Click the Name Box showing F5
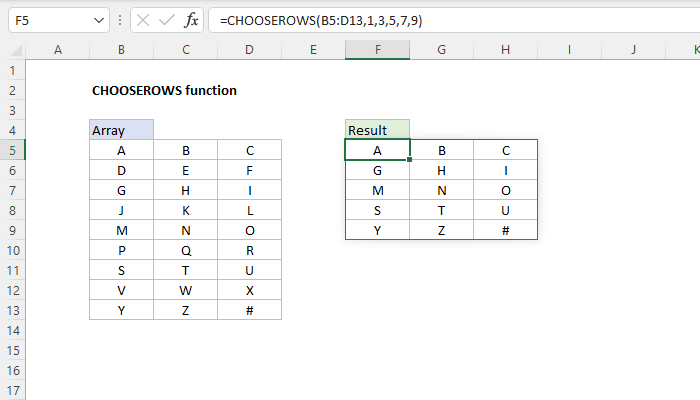This screenshot has width=700, height=400. (x=58, y=21)
